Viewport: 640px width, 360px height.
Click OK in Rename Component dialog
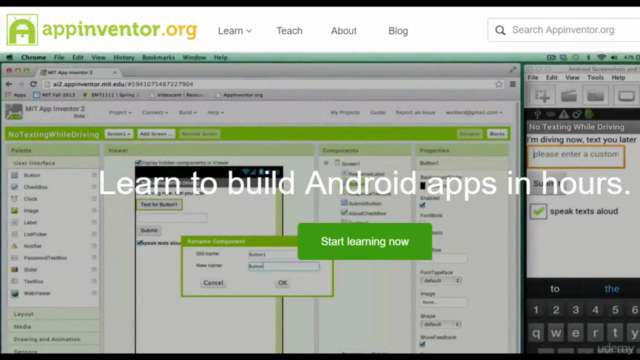point(282,283)
